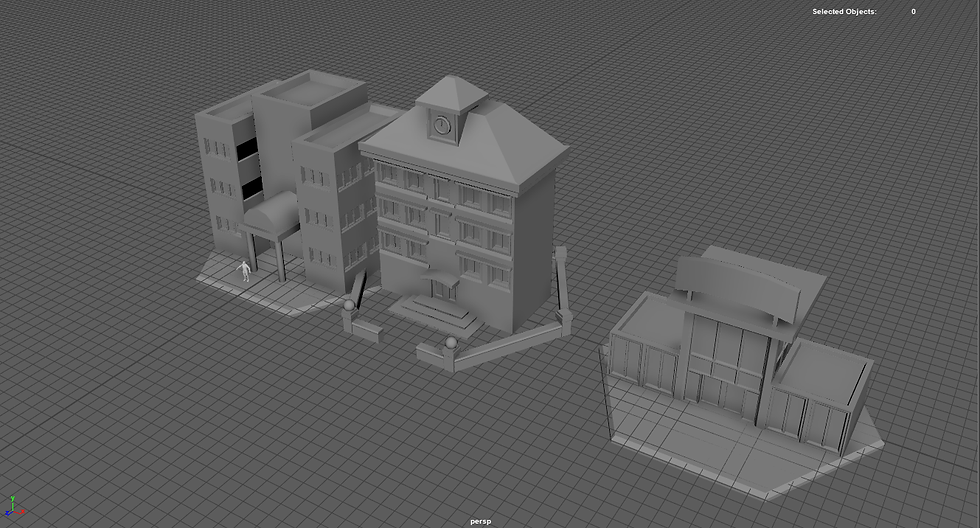Select the sphere on the front gate pillar
The width and height of the screenshot is (980, 528).
click(451, 342)
